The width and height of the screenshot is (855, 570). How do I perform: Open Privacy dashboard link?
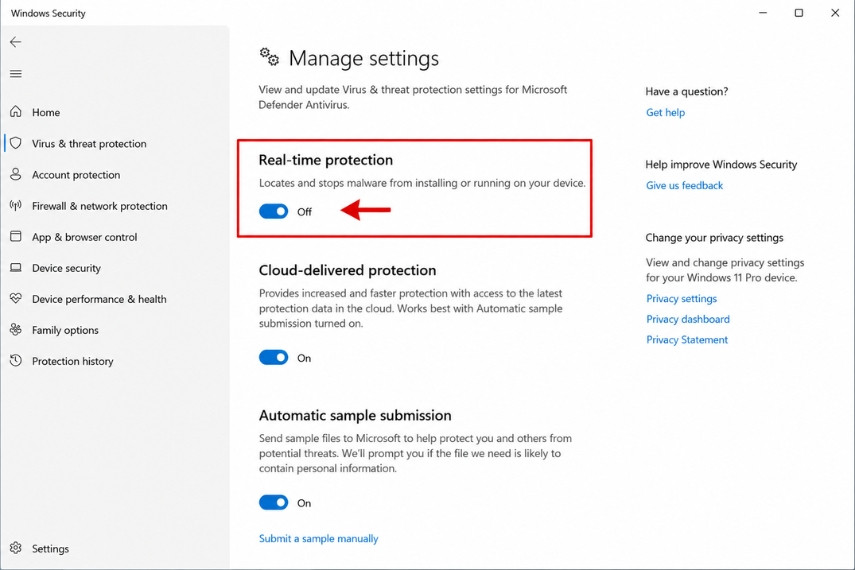pyautogui.click(x=688, y=319)
